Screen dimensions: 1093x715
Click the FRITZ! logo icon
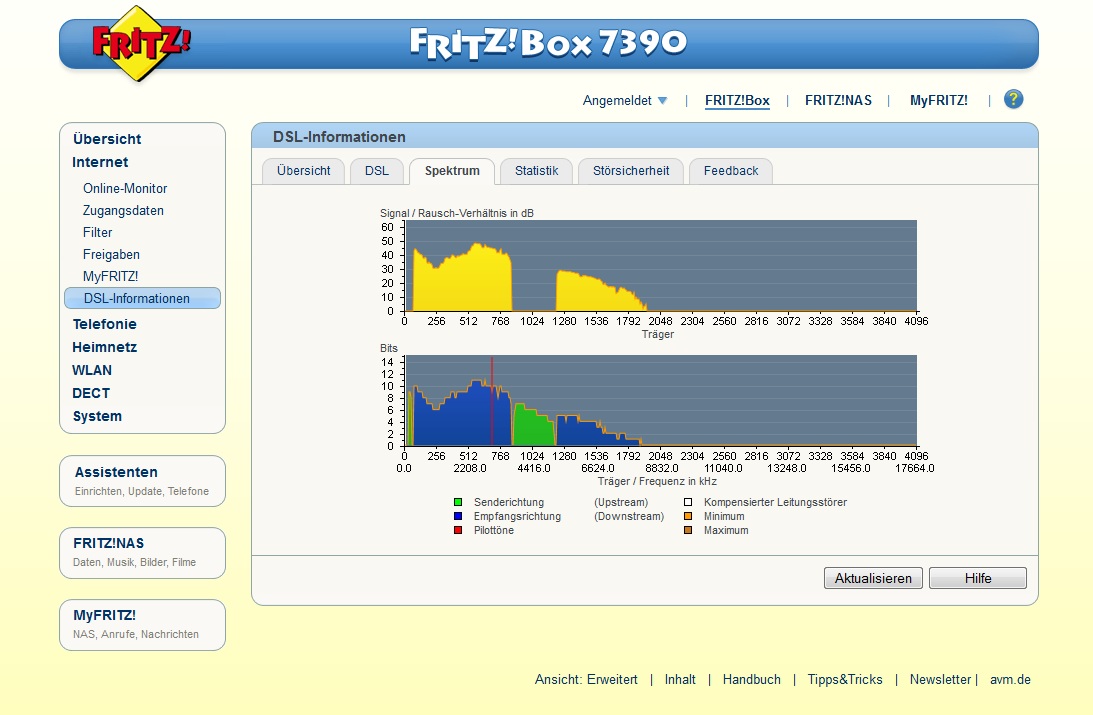tap(141, 43)
